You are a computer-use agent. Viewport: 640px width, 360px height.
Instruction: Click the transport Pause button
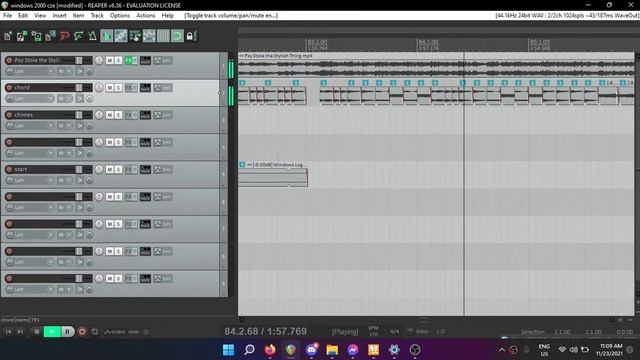click(68, 332)
